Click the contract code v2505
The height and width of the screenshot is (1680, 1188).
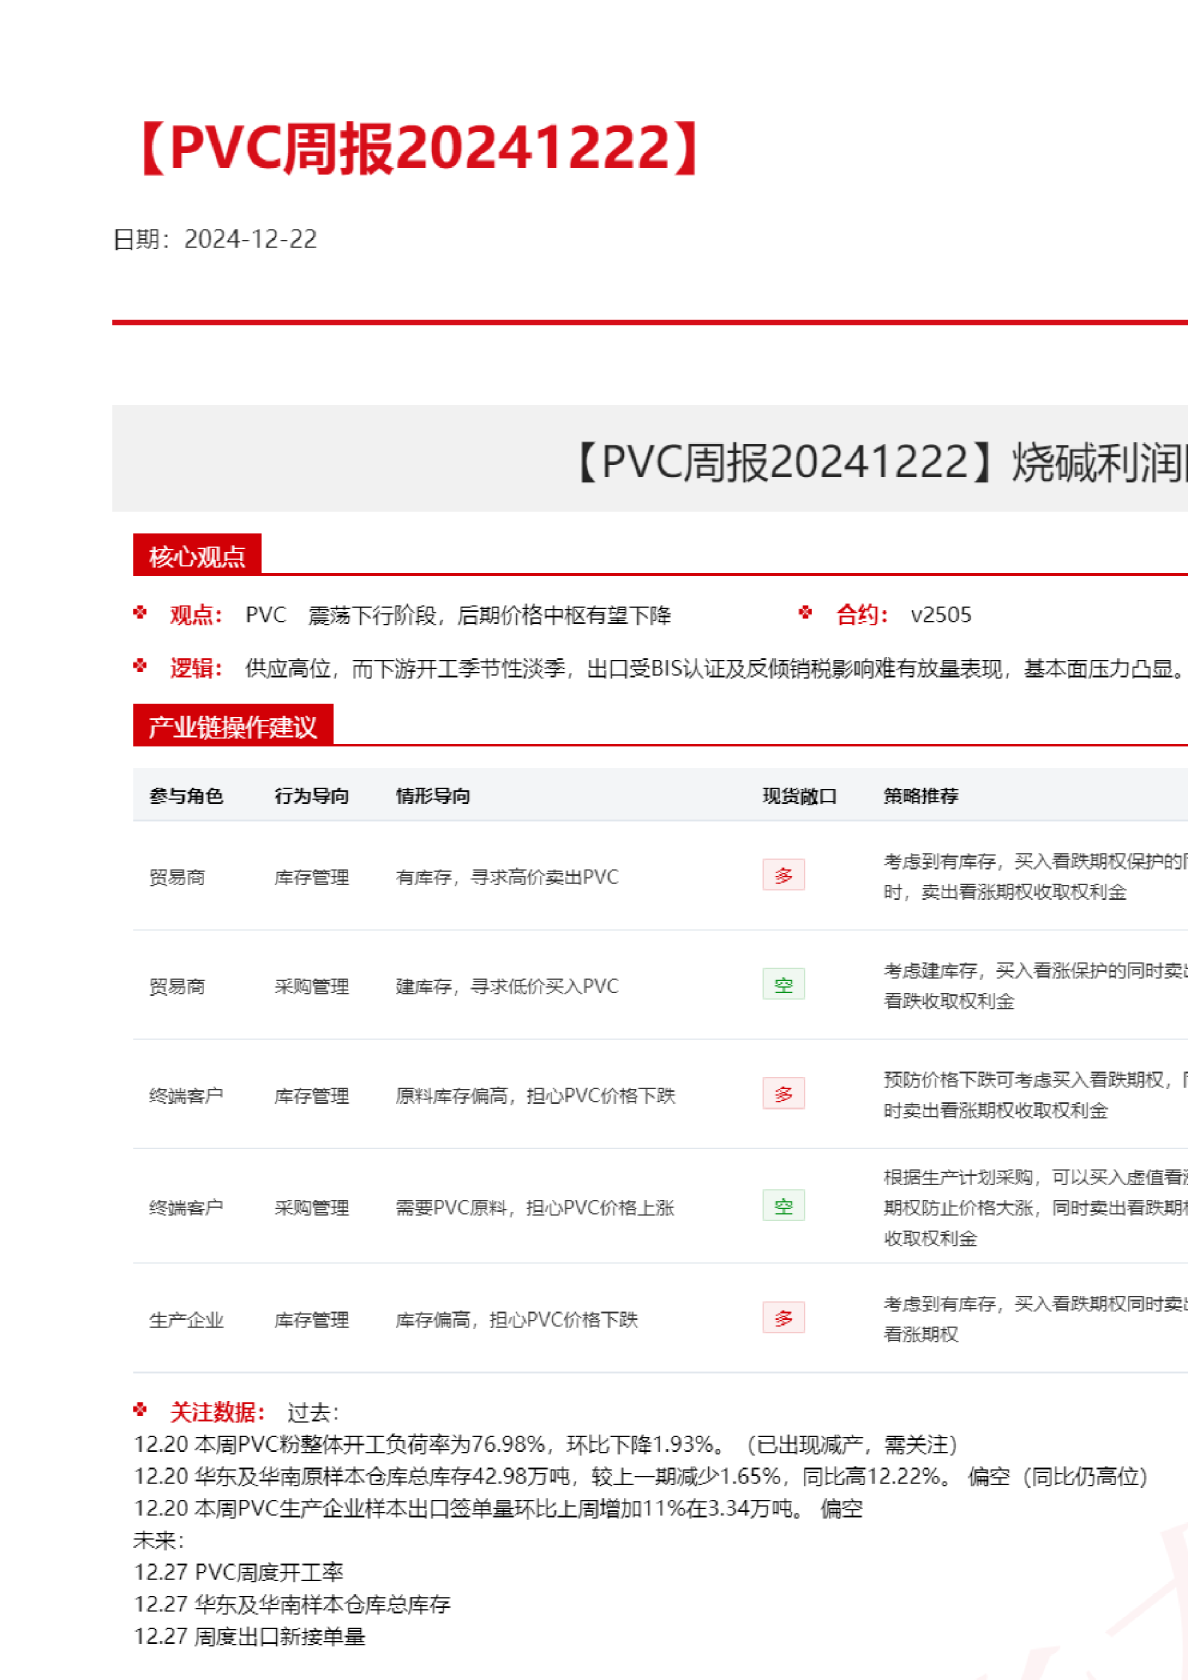(x=941, y=615)
